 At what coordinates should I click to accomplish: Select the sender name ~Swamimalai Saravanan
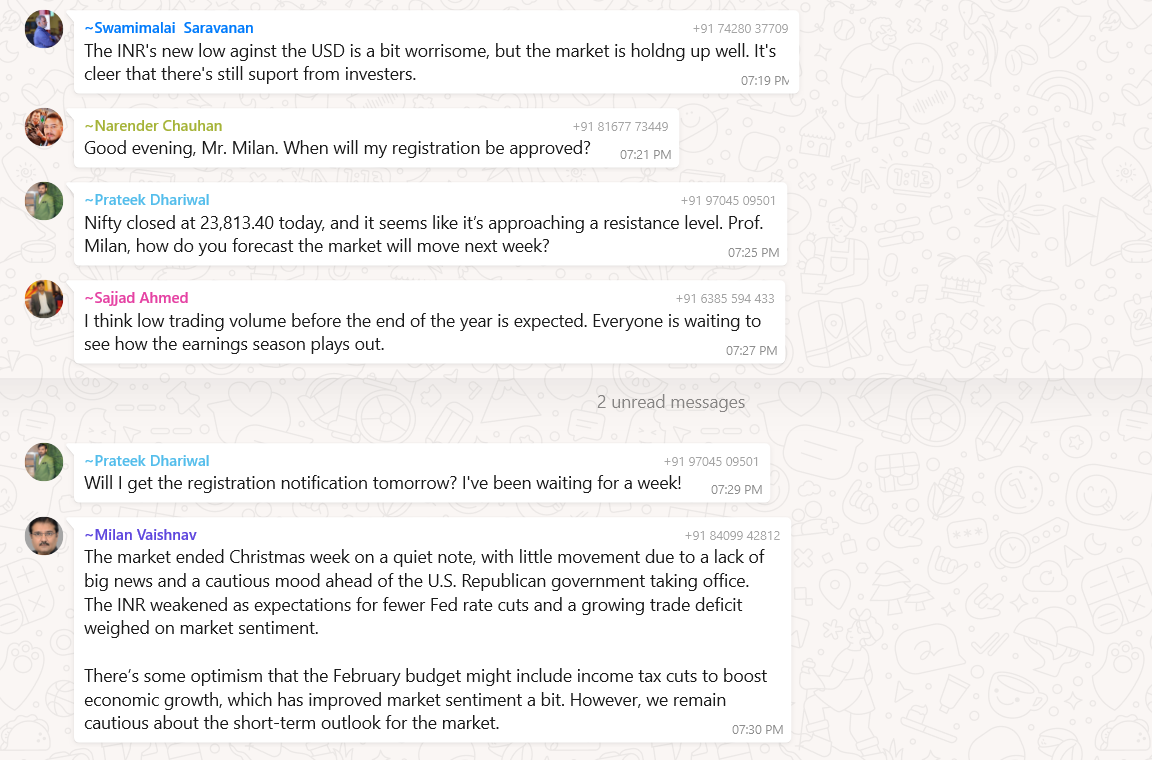point(168,28)
